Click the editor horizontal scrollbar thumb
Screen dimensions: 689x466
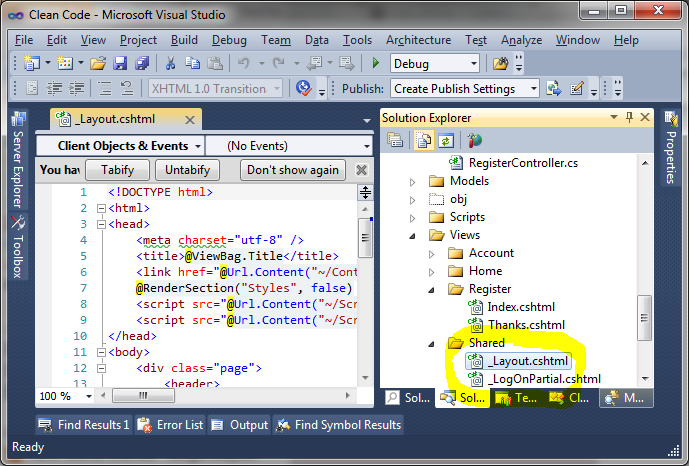143,396
